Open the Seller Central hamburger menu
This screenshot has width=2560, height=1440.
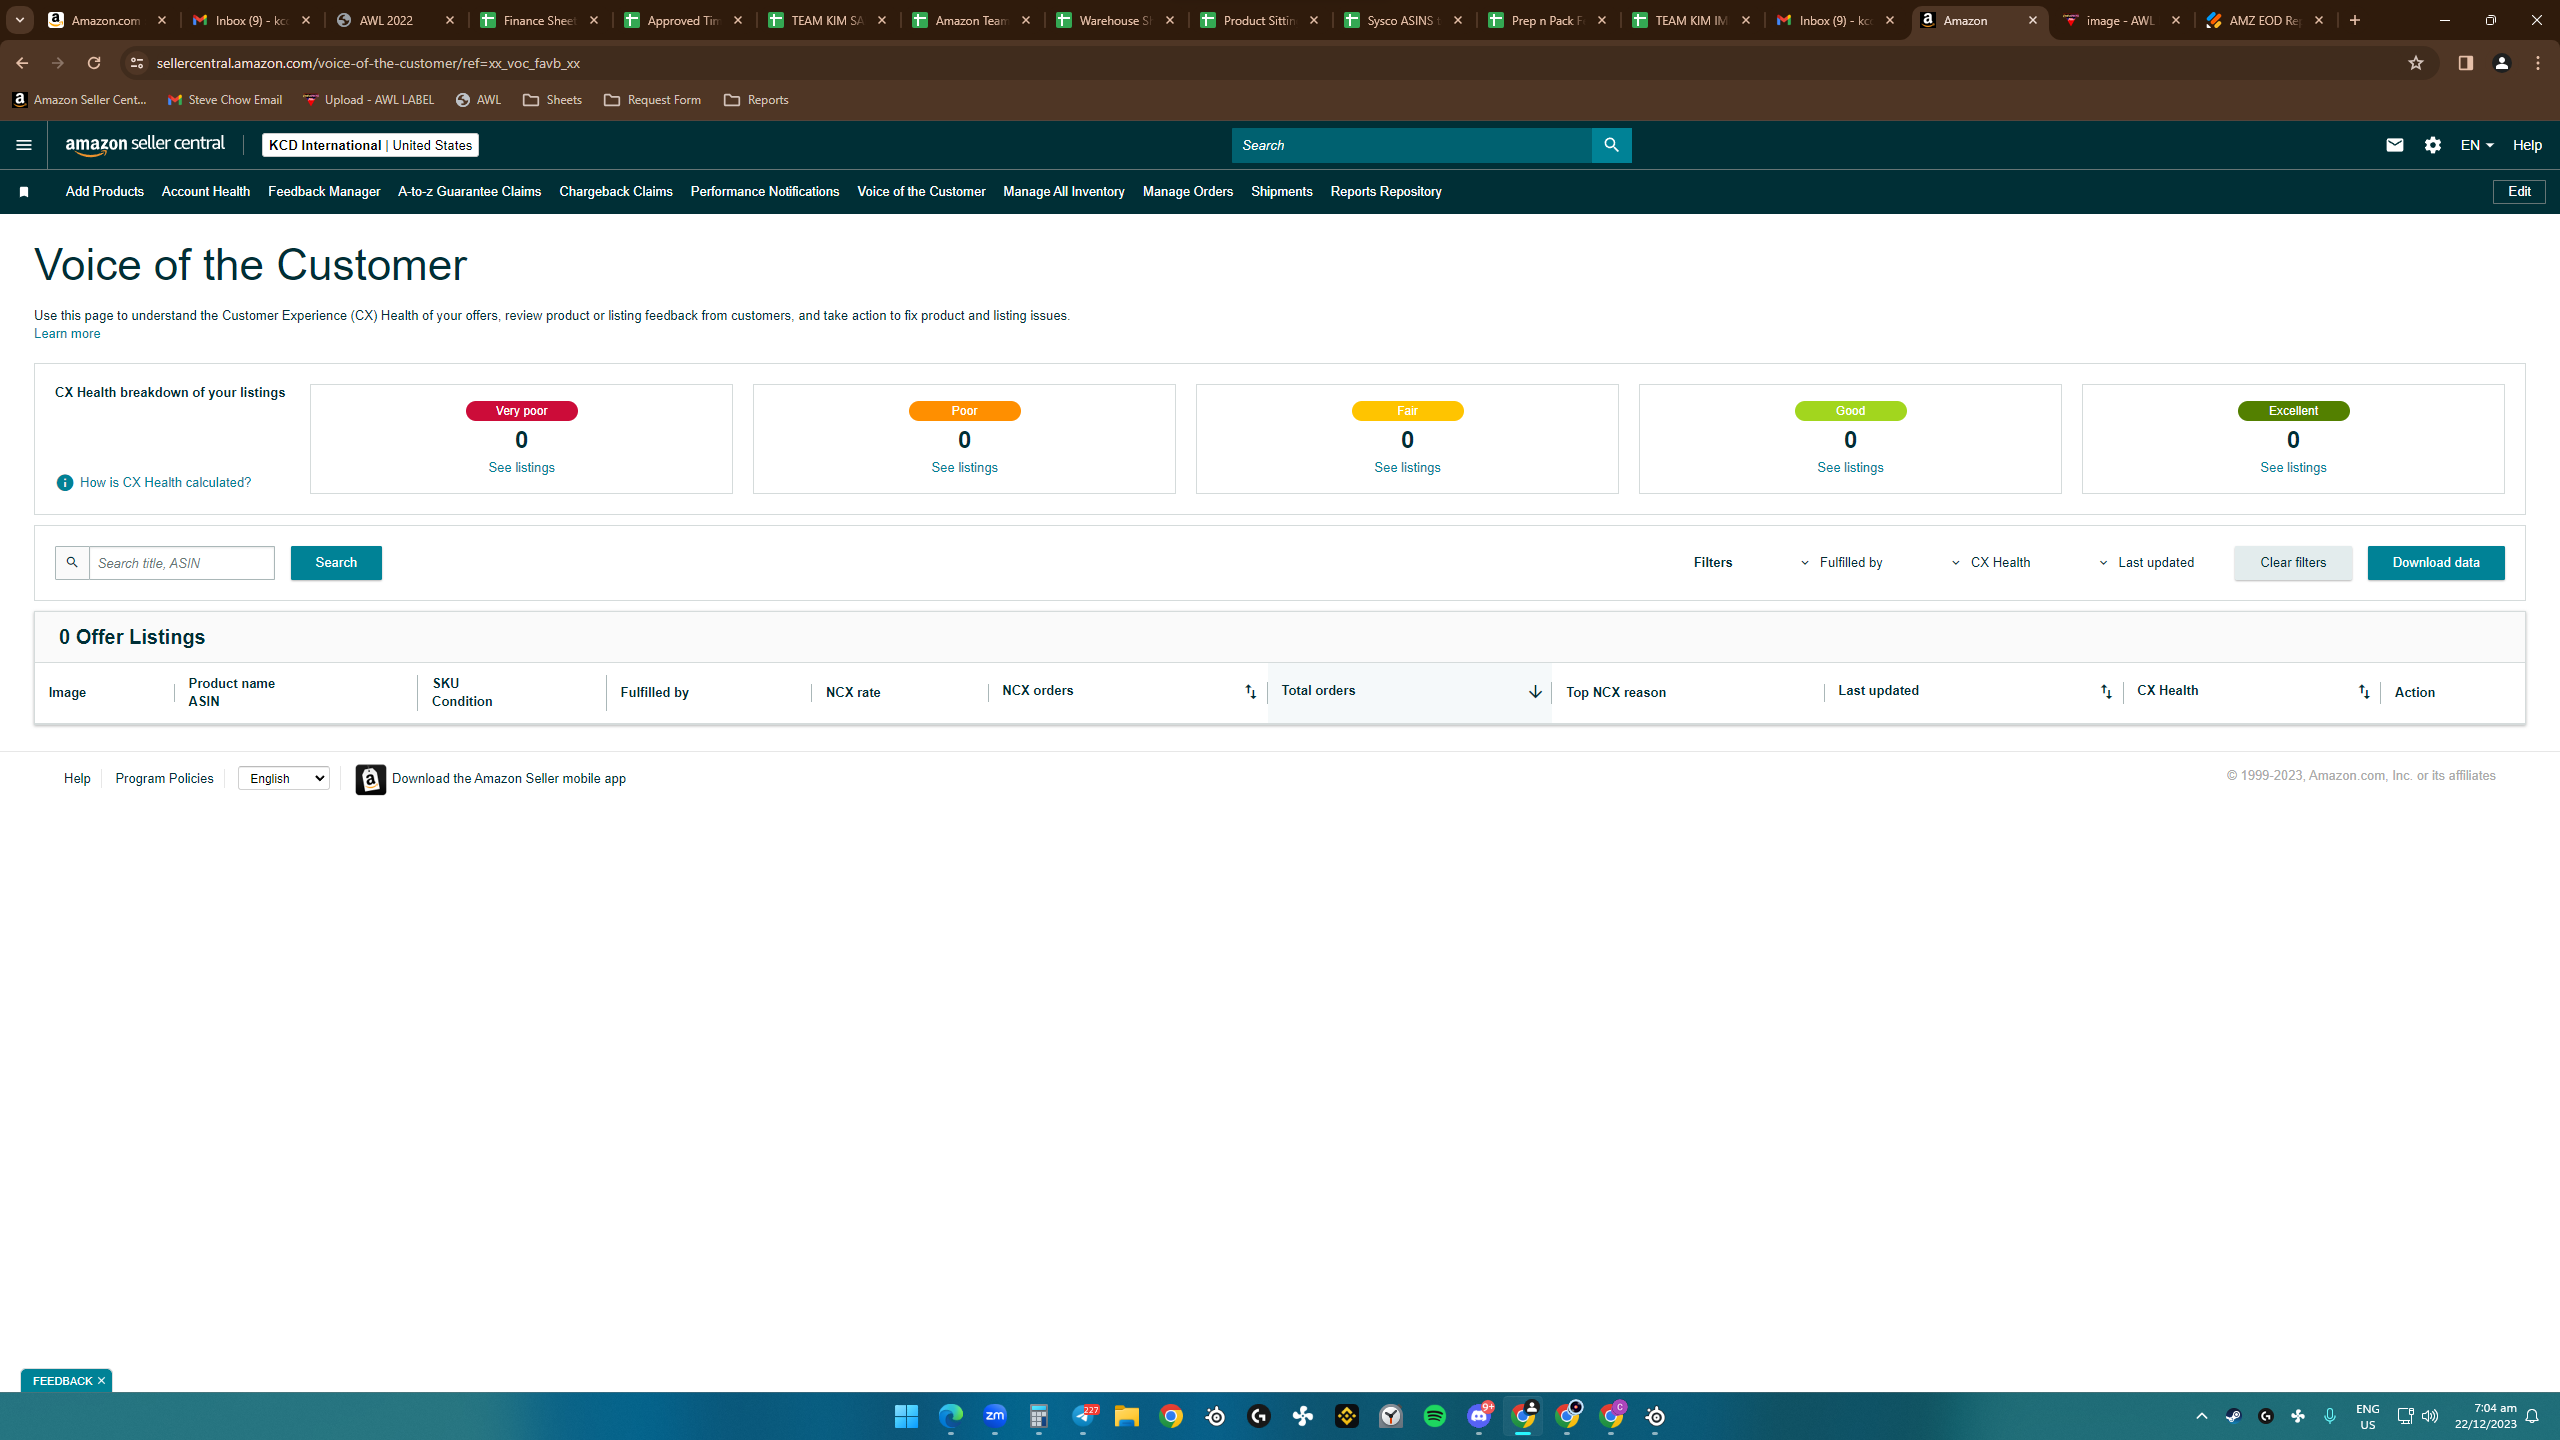click(x=24, y=145)
